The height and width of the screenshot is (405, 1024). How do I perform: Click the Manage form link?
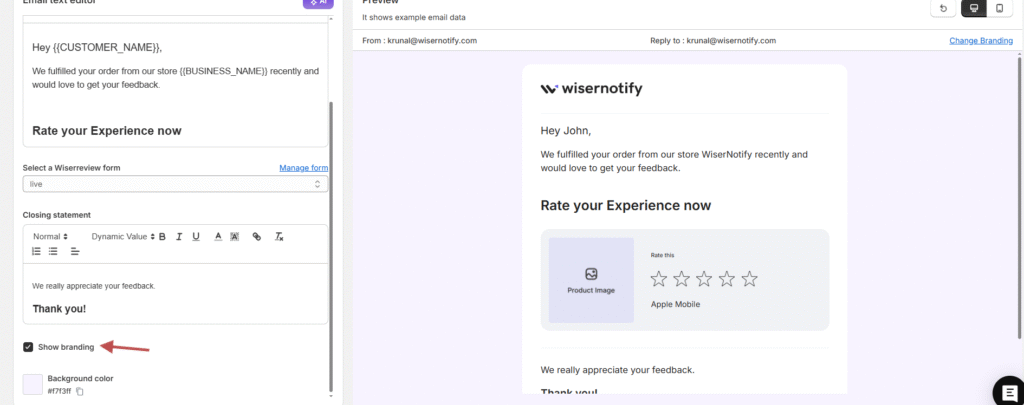(x=303, y=168)
